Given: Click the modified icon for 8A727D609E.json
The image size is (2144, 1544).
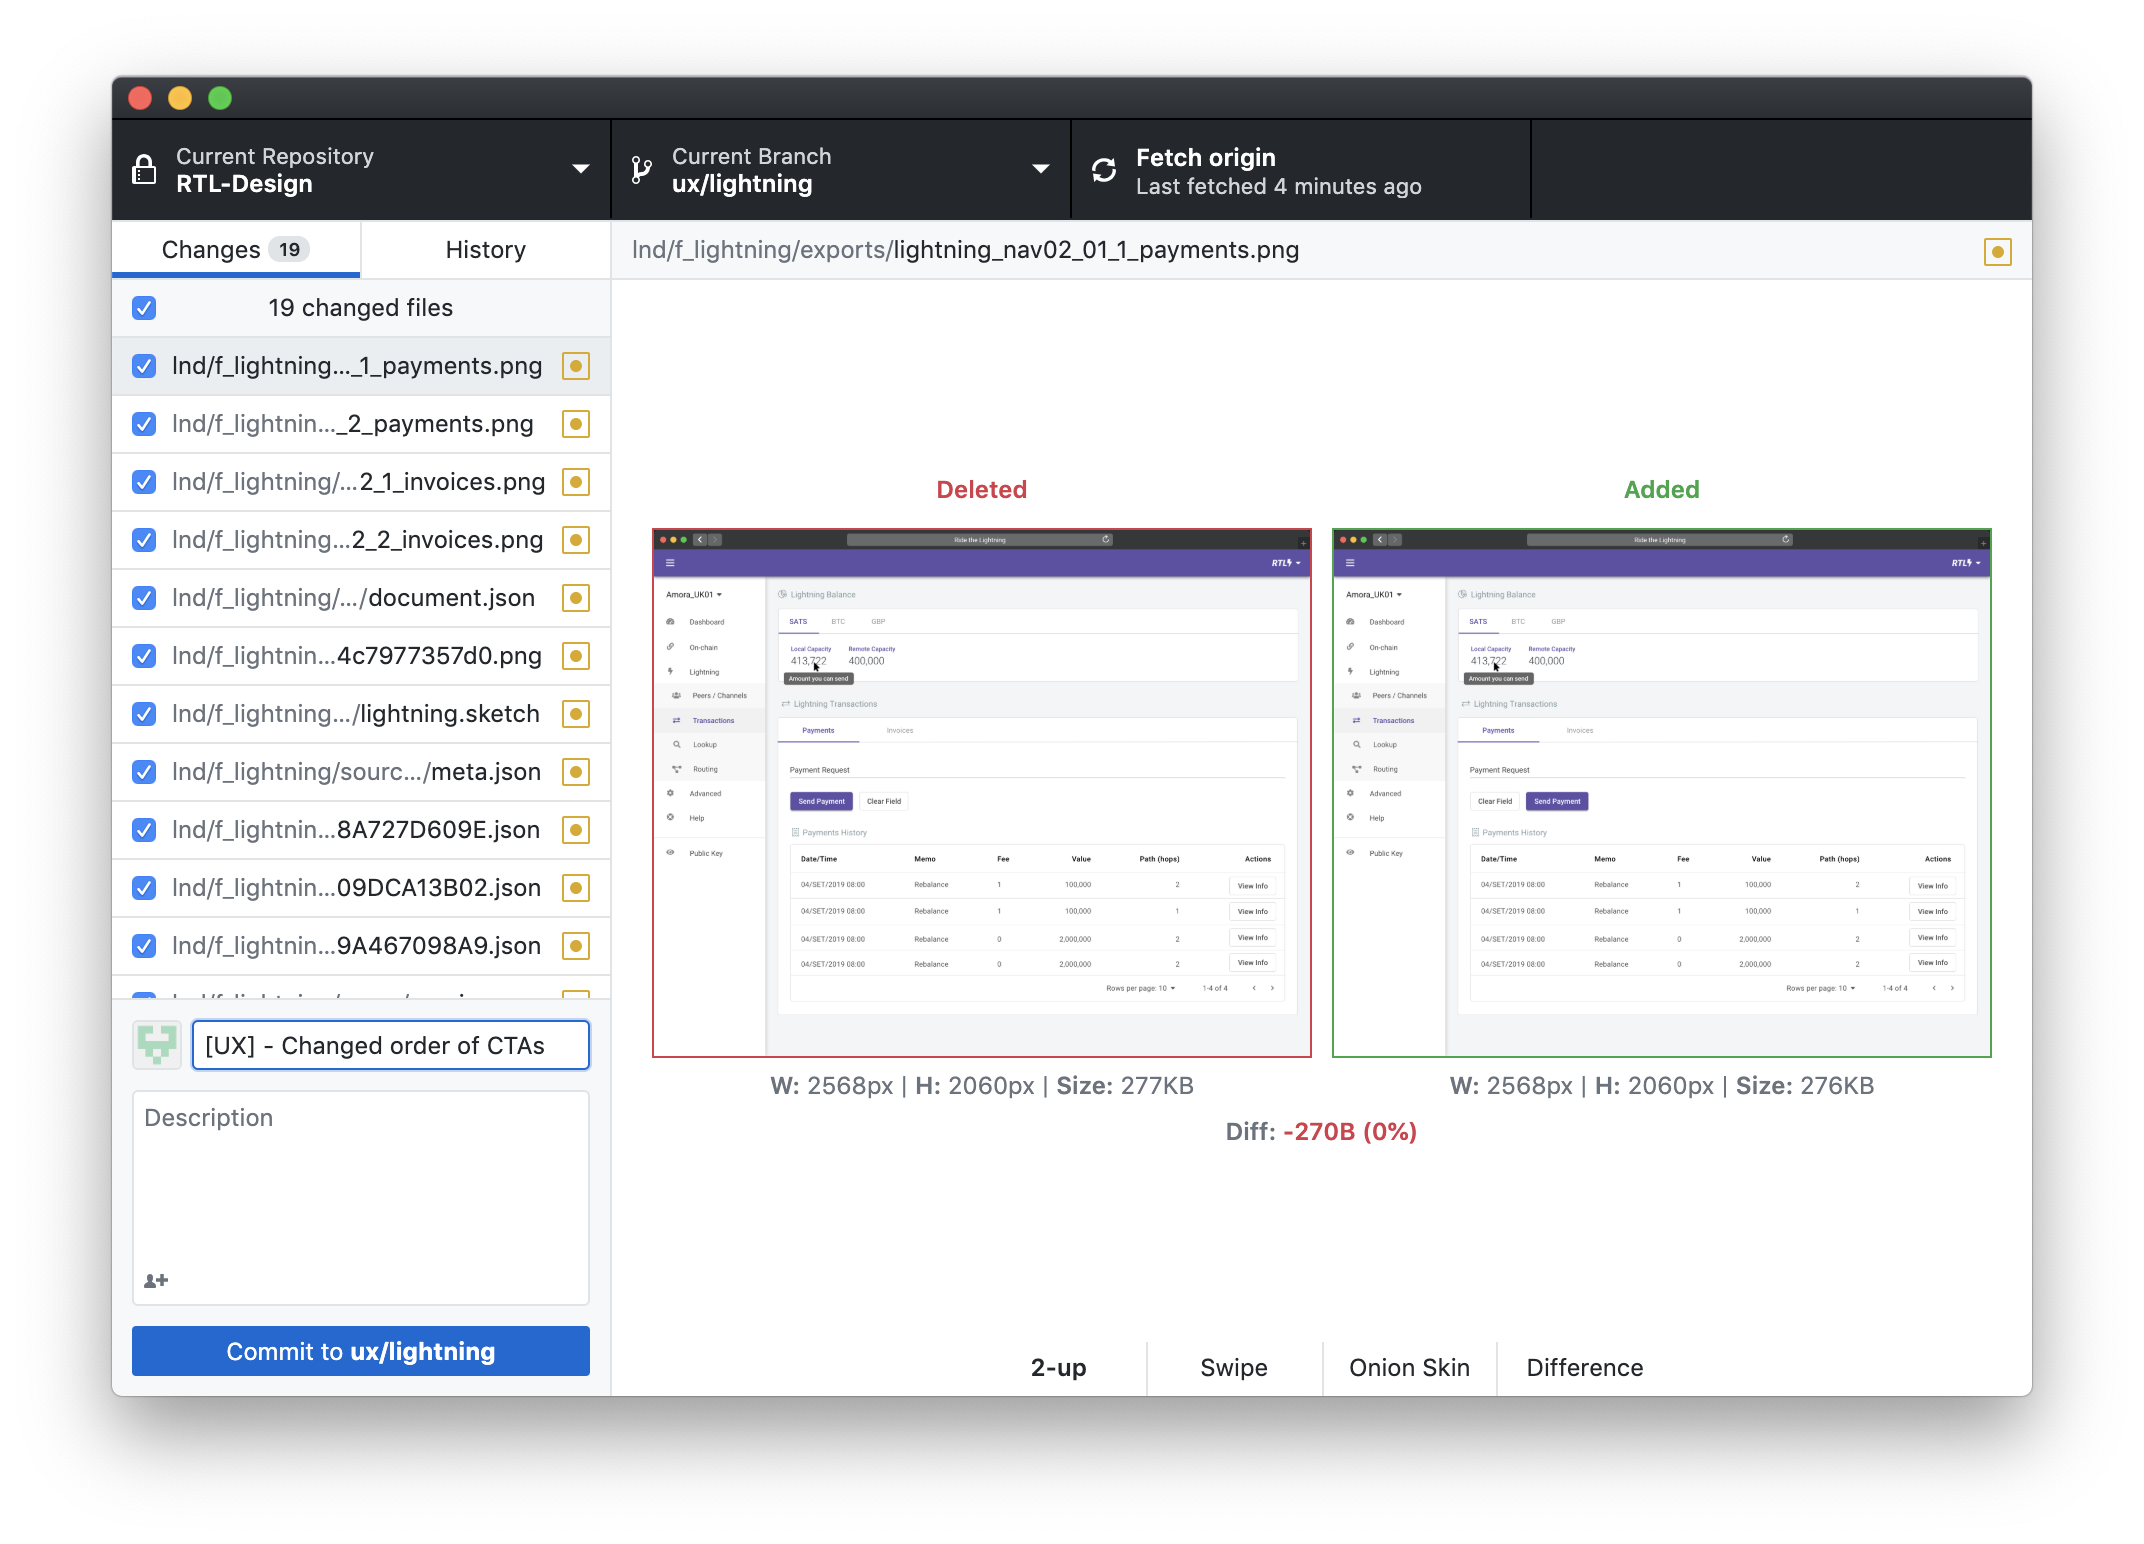Looking at the screenshot, I should click(576, 830).
